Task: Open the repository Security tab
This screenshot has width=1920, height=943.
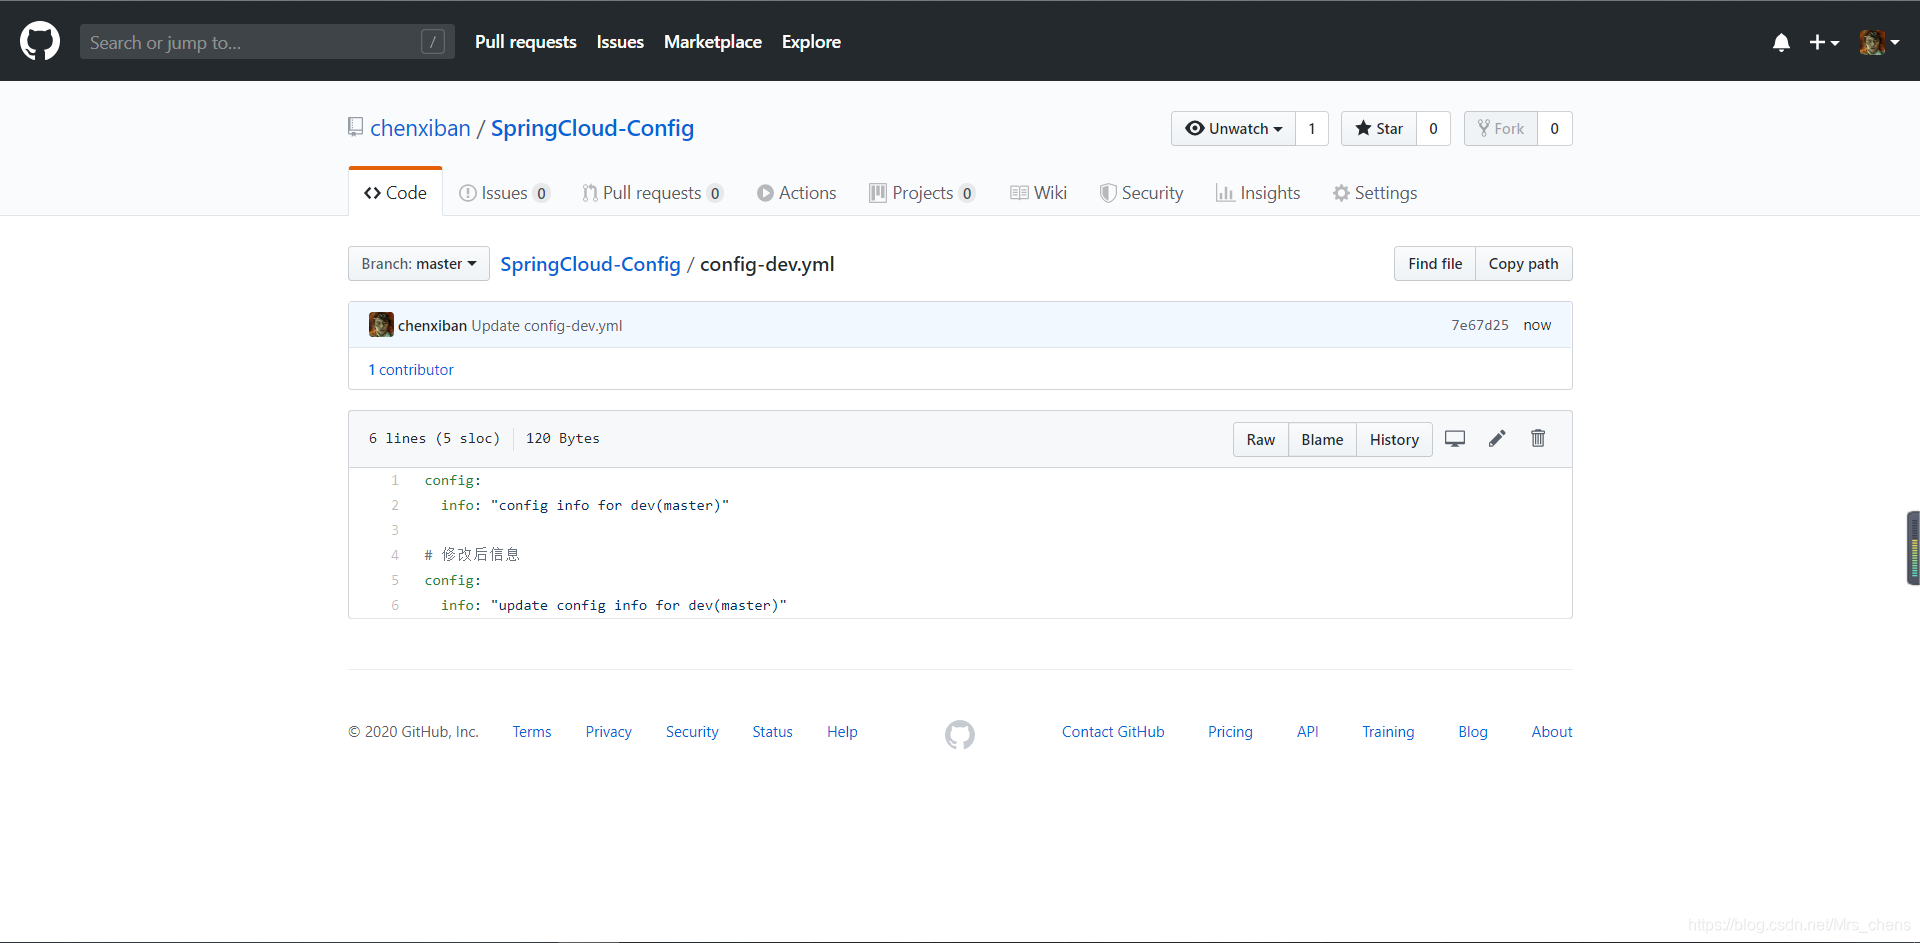Action: pyautogui.click(x=1141, y=193)
